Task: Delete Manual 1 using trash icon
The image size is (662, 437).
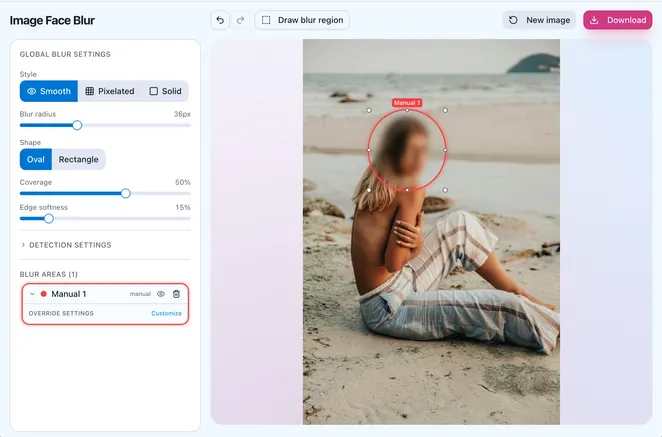Action: click(x=176, y=294)
